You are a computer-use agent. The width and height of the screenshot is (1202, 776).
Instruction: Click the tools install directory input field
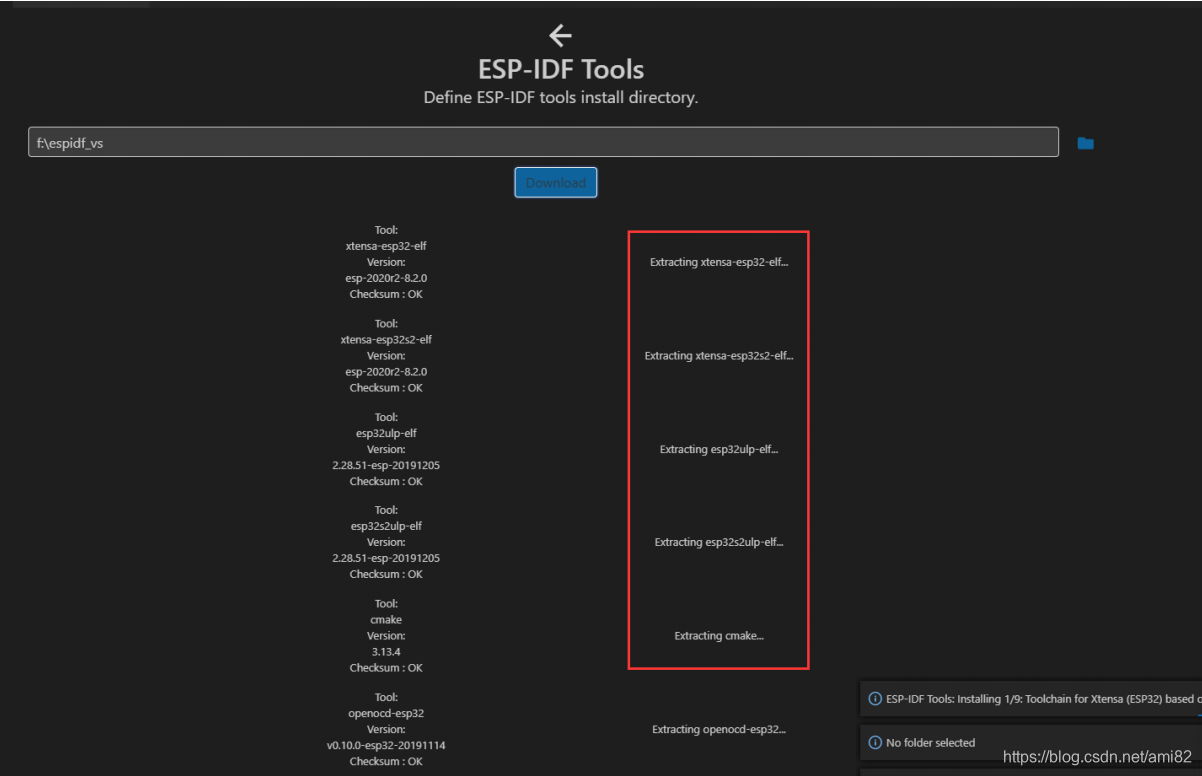pyautogui.click(x=543, y=142)
